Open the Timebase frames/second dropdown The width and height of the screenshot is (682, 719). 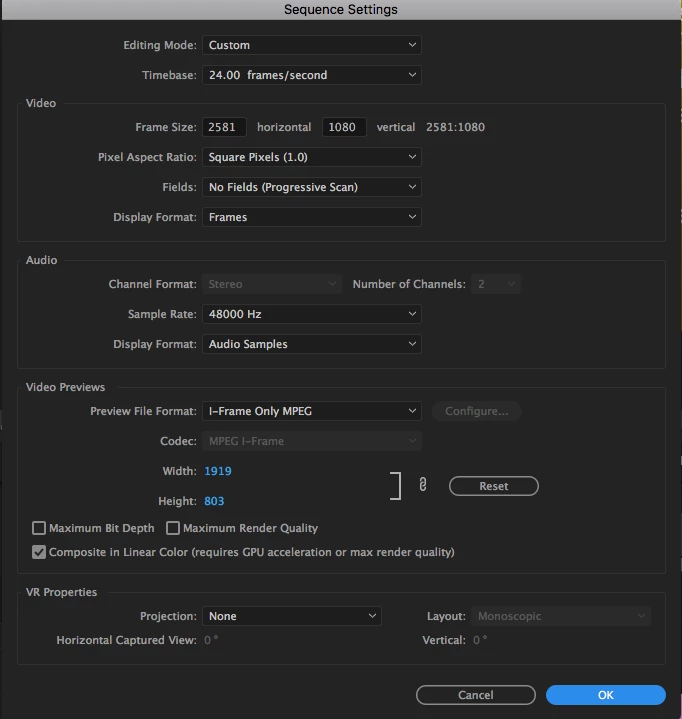pyautogui.click(x=312, y=75)
